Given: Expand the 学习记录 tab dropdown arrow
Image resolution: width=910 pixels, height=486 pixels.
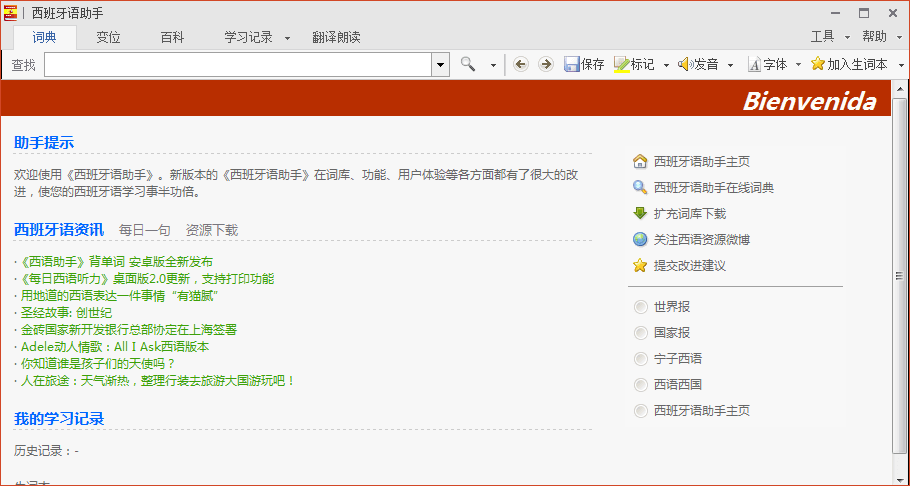Looking at the screenshot, I should 287,38.
